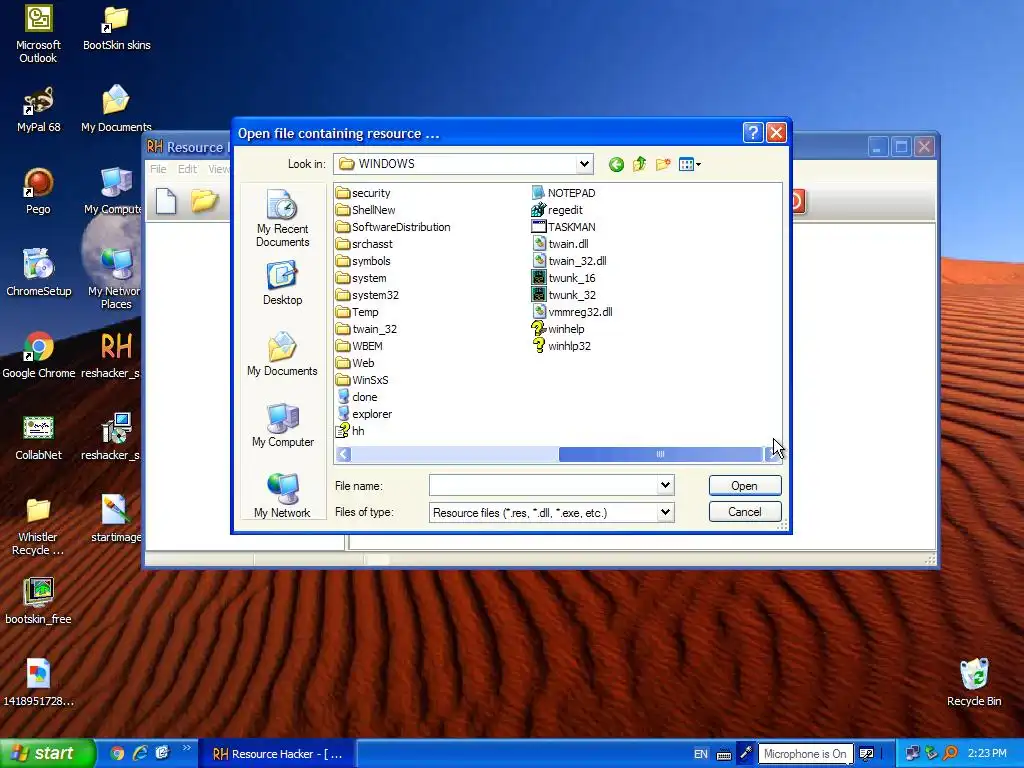Image resolution: width=1024 pixels, height=768 pixels.
Task: Click the Up One Level folder icon
Action: (639, 165)
